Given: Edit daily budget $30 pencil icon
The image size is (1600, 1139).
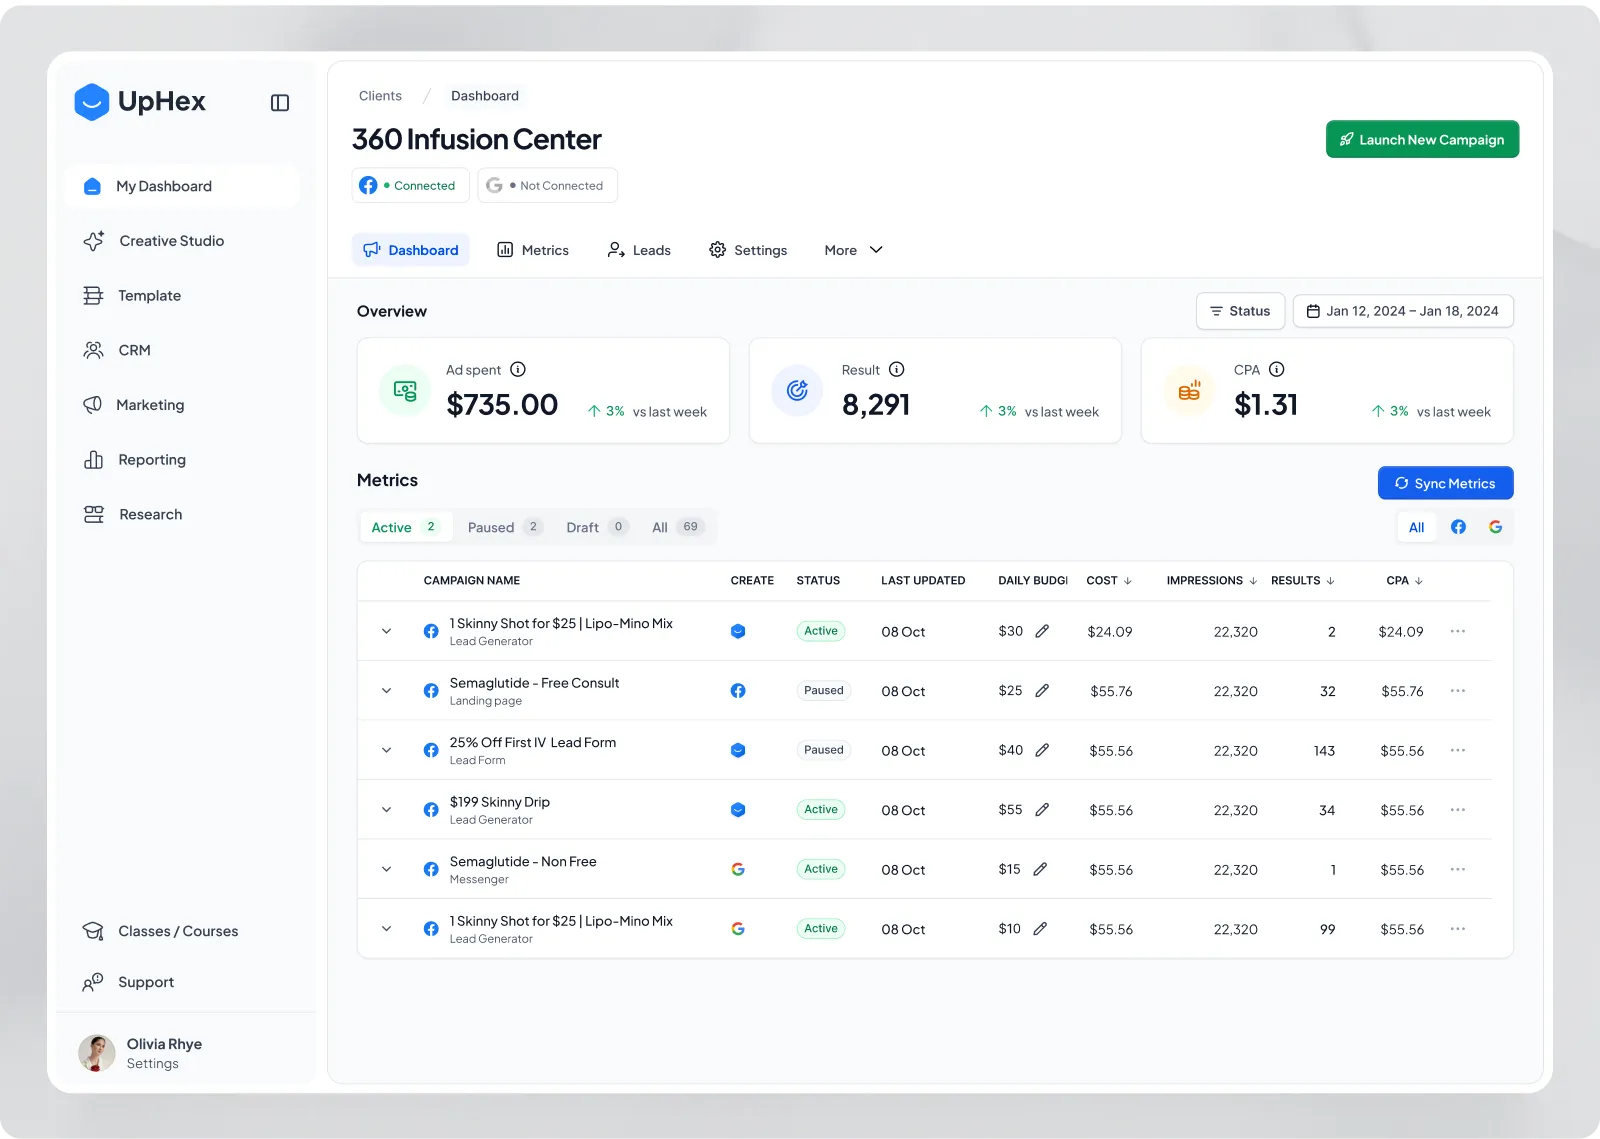Looking at the screenshot, I should click(1042, 631).
